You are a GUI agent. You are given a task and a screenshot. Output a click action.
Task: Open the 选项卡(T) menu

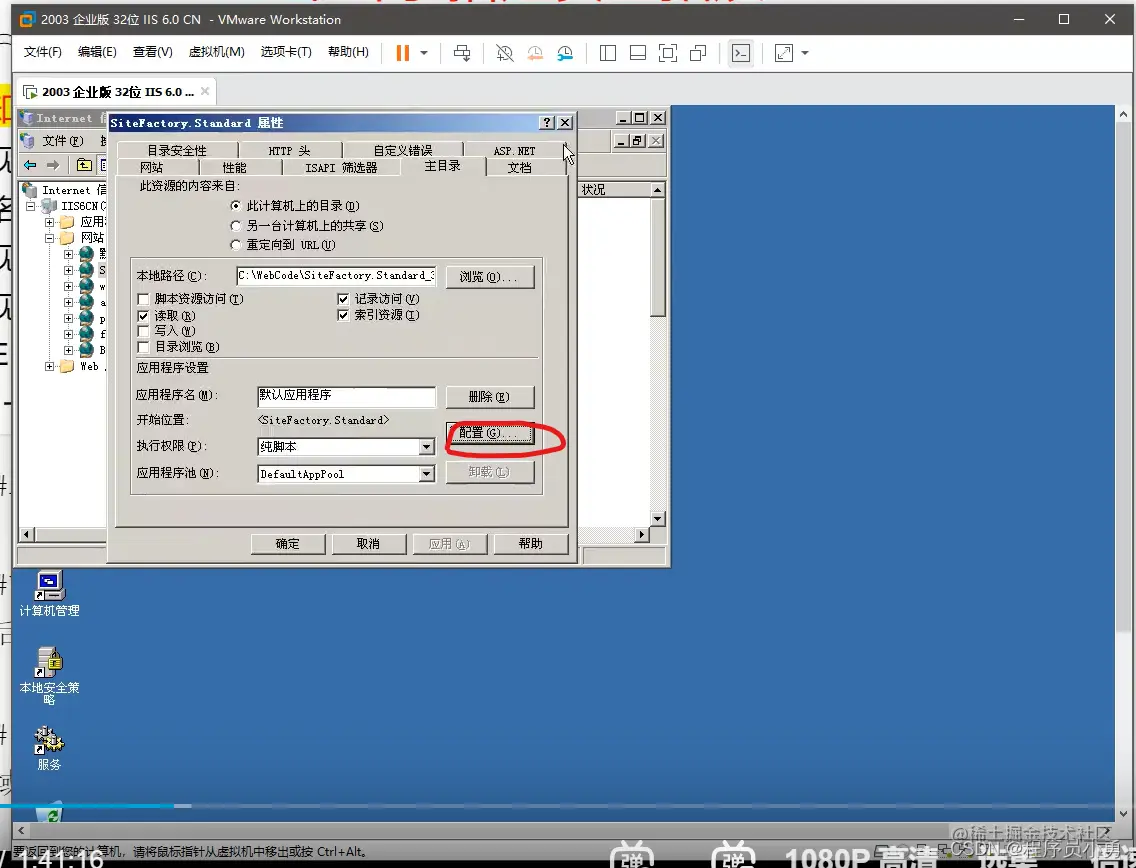coord(286,52)
